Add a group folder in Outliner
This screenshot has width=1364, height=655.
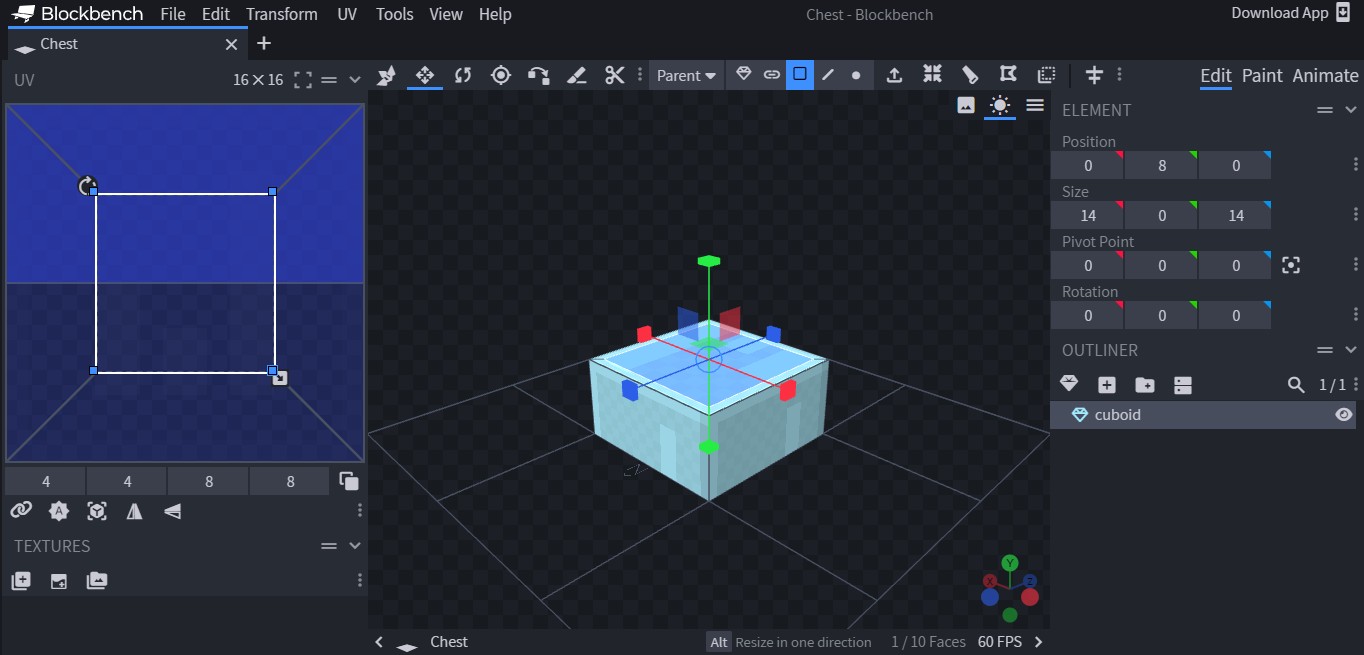(1145, 385)
